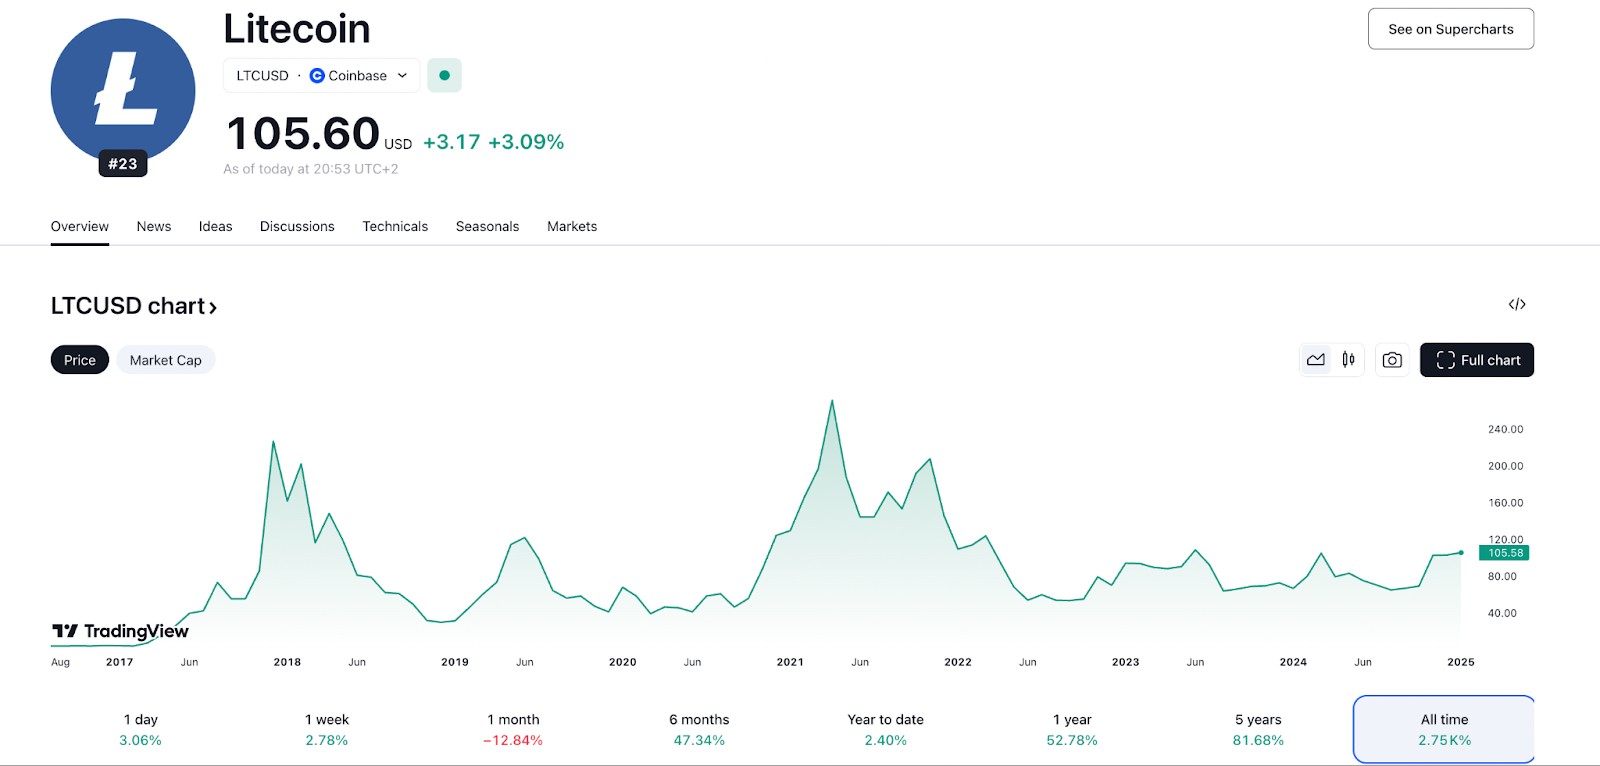Click the Aug time axis label
The width and height of the screenshot is (1600, 766).
[x=61, y=662]
